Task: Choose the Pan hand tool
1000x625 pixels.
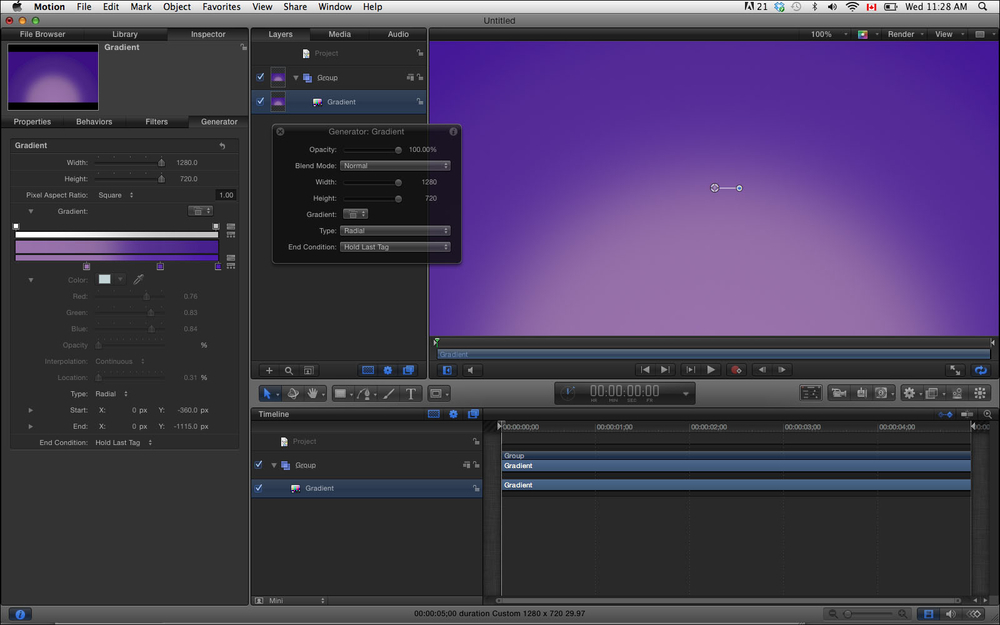Action: click(314, 394)
